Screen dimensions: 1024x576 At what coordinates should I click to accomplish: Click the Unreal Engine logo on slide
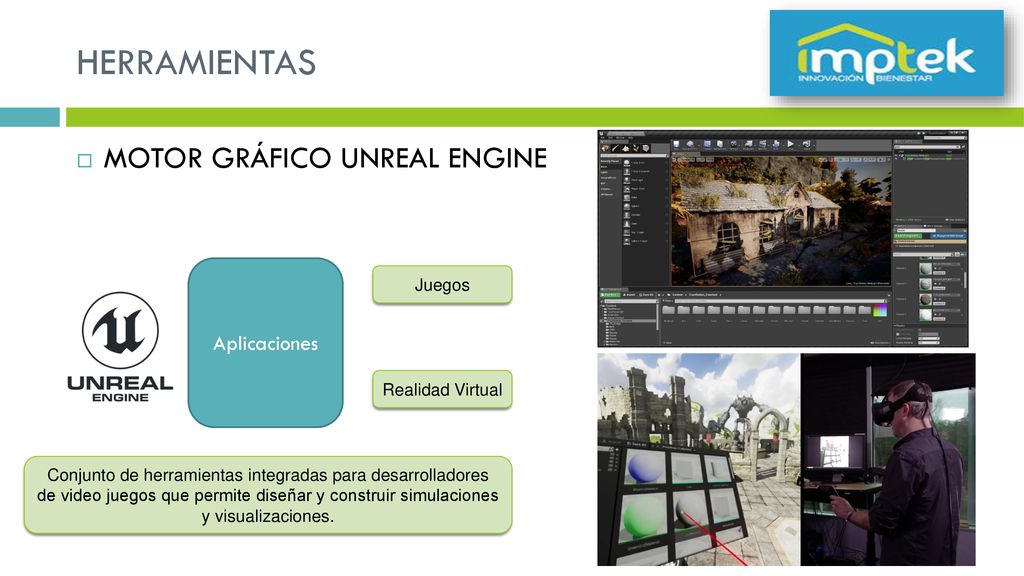click(x=120, y=347)
